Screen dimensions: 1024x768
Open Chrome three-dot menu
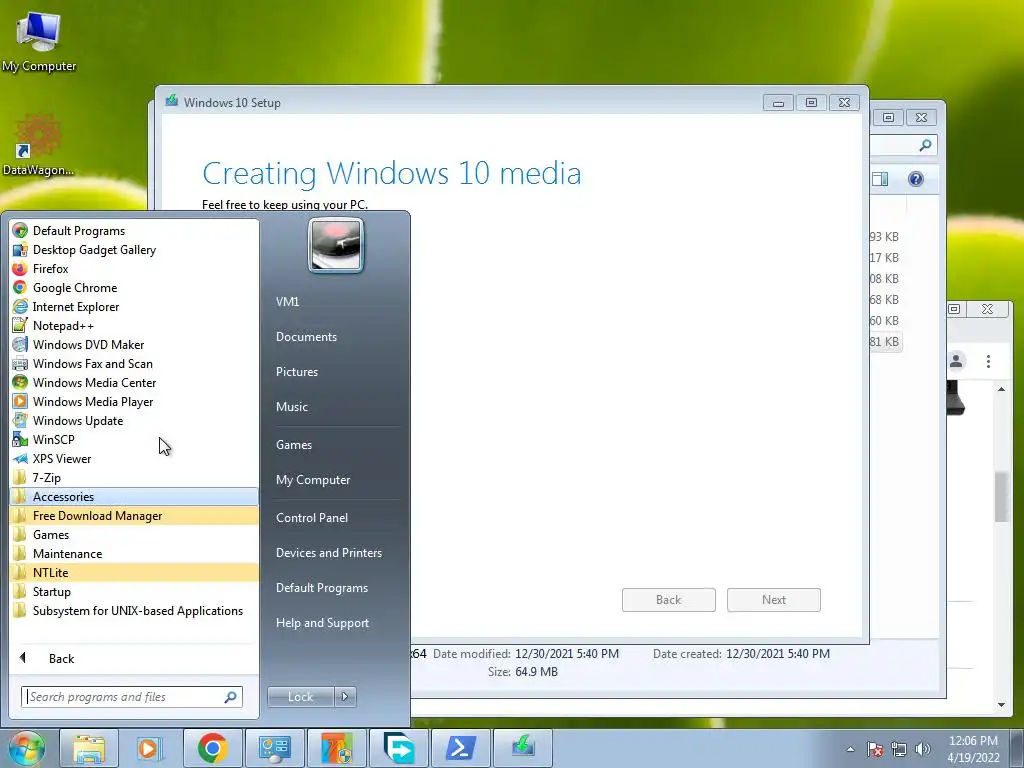tap(988, 361)
